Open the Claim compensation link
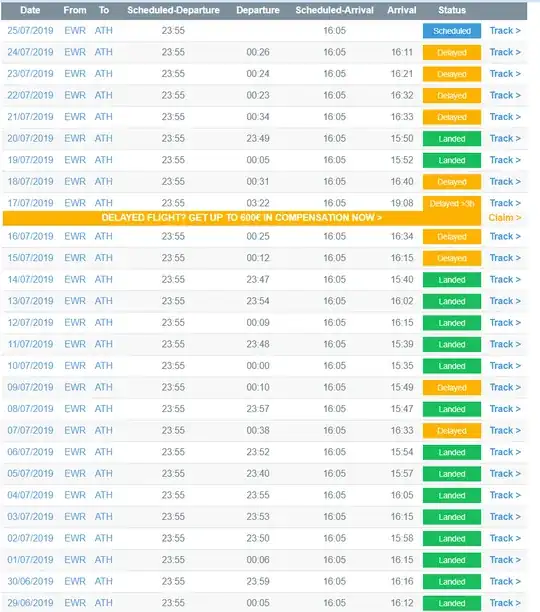Screen dimensions: 540x612 [x=504, y=217]
